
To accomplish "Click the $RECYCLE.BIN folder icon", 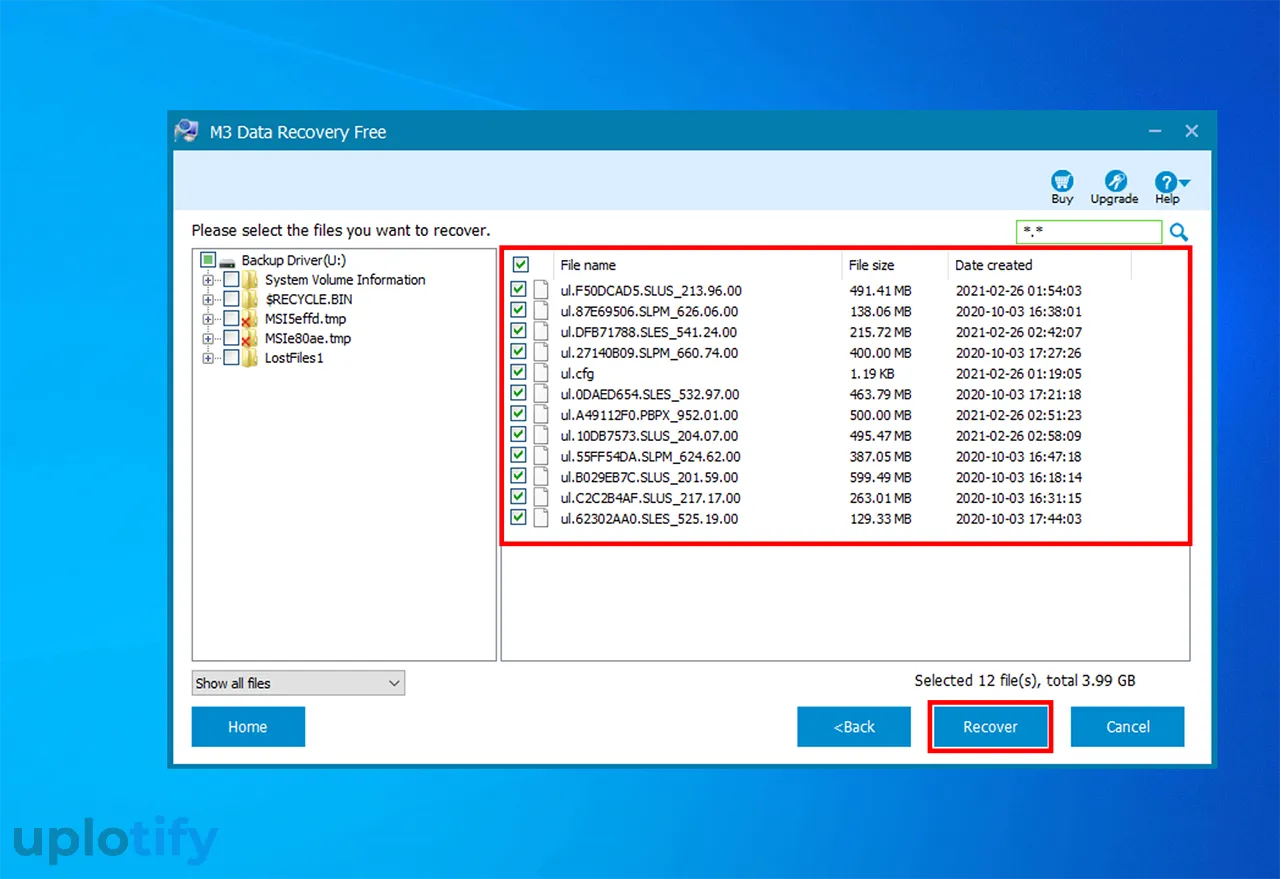I will point(250,299).
